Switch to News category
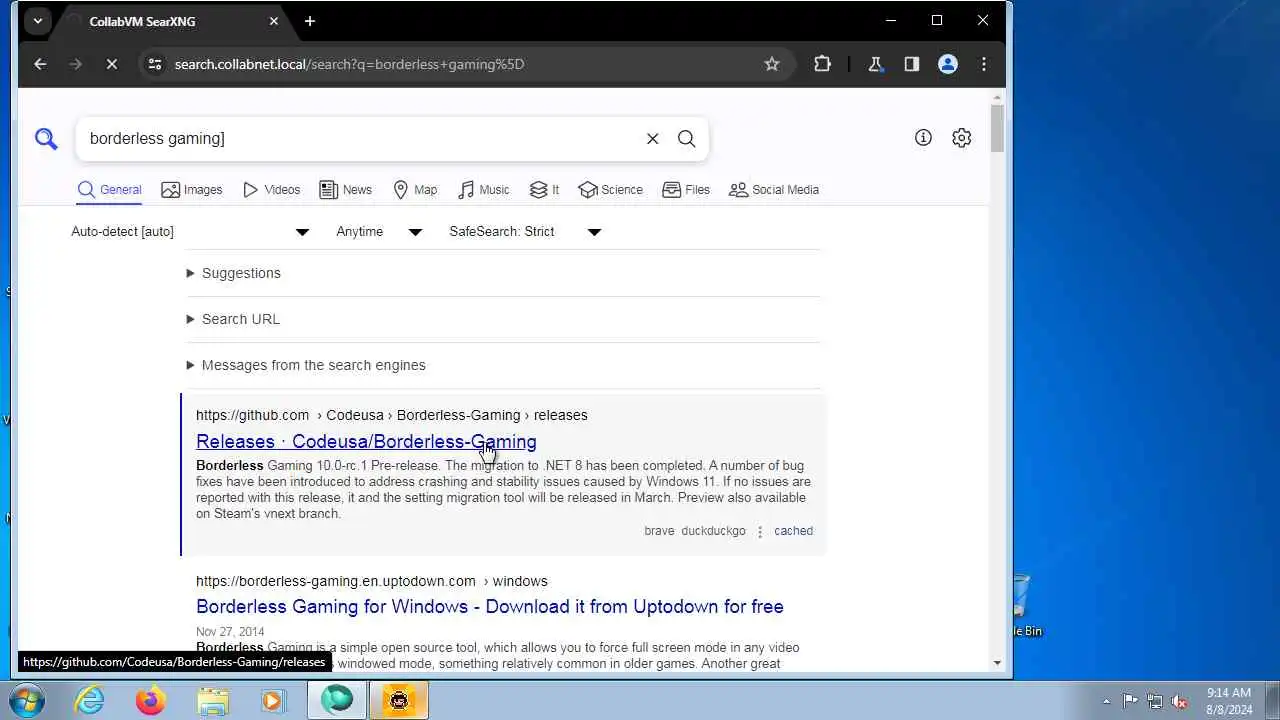This screenshot has height=720, width=1280. pyautogui.click(x=345, y=190)
